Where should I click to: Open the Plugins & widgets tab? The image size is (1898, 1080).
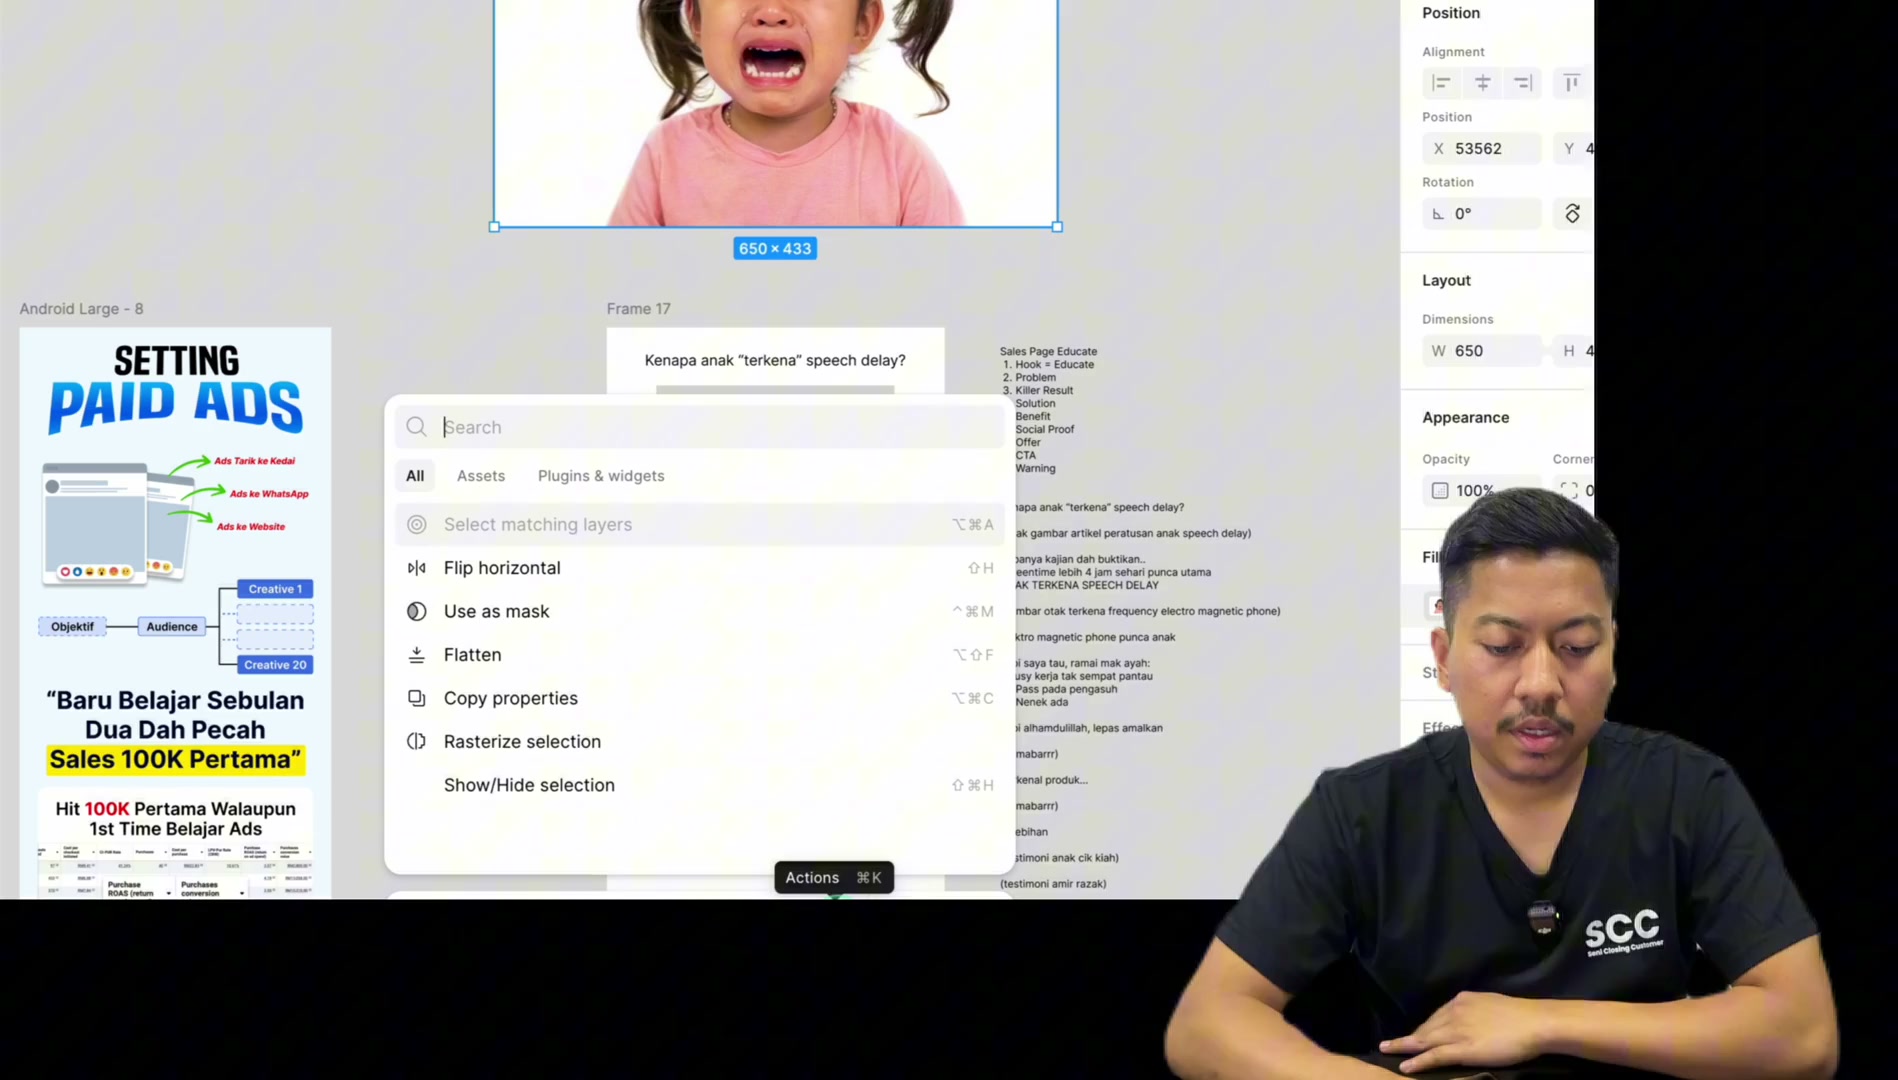[601, 476]
